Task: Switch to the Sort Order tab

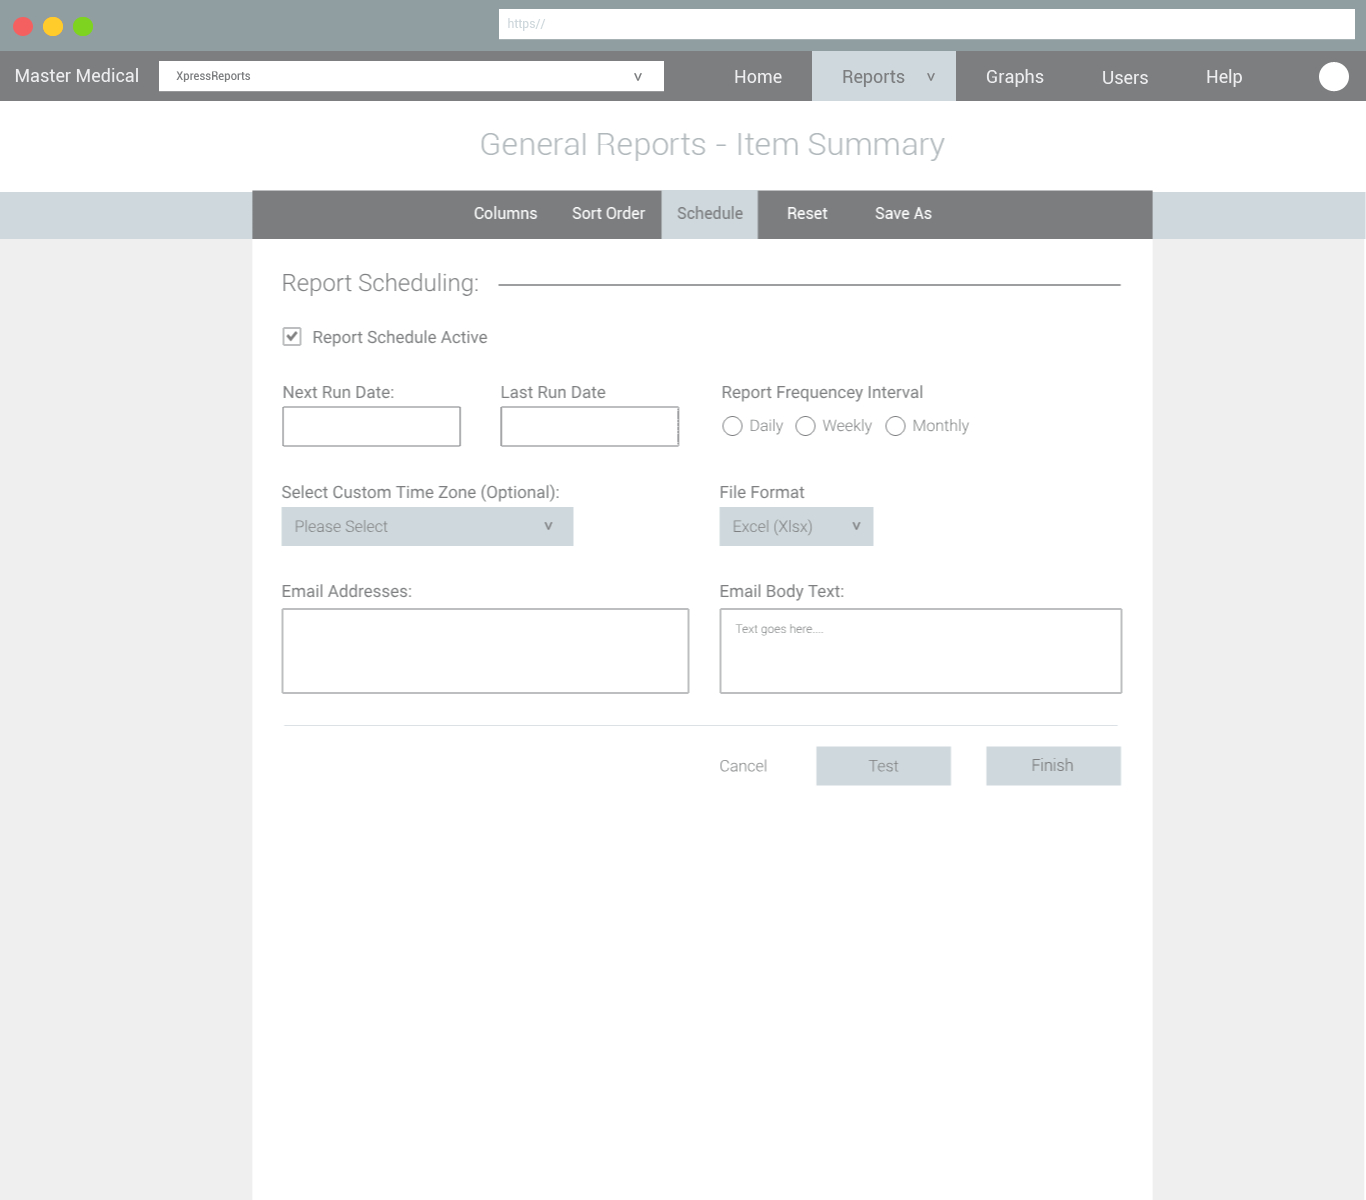Action: 608,213
